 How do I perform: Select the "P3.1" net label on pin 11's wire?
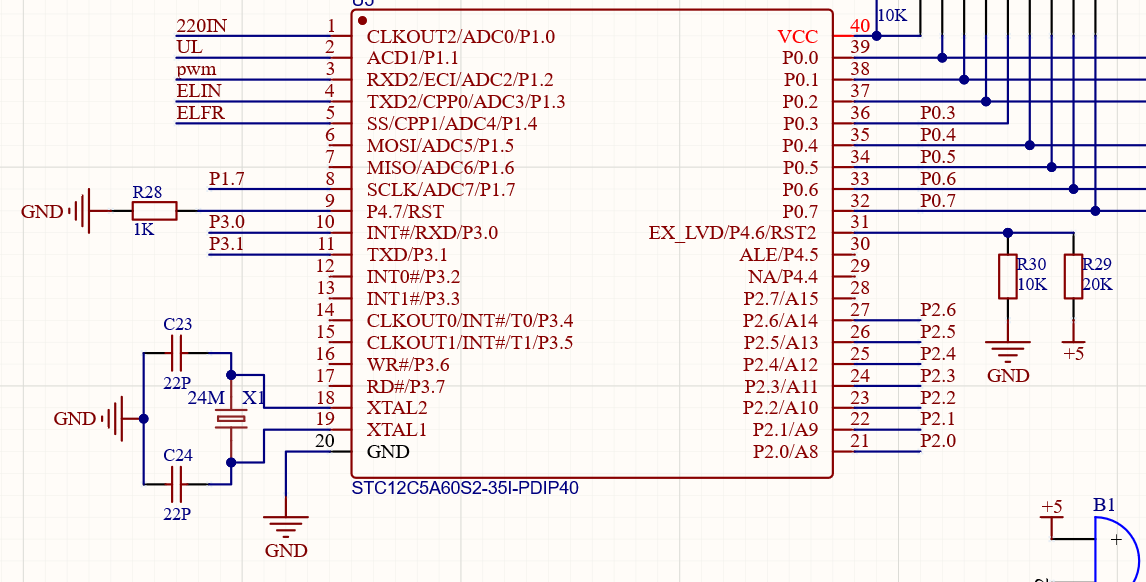pos(227,243)
